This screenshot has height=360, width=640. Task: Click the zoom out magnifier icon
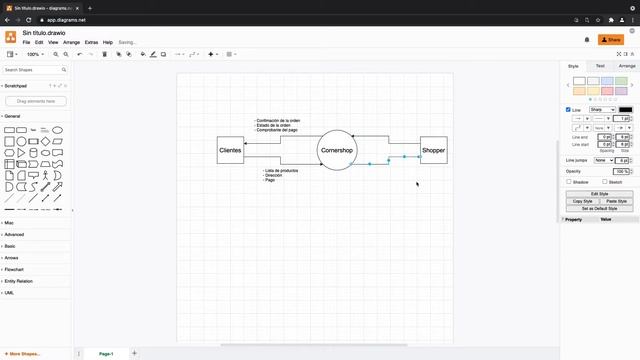point(66,54)
